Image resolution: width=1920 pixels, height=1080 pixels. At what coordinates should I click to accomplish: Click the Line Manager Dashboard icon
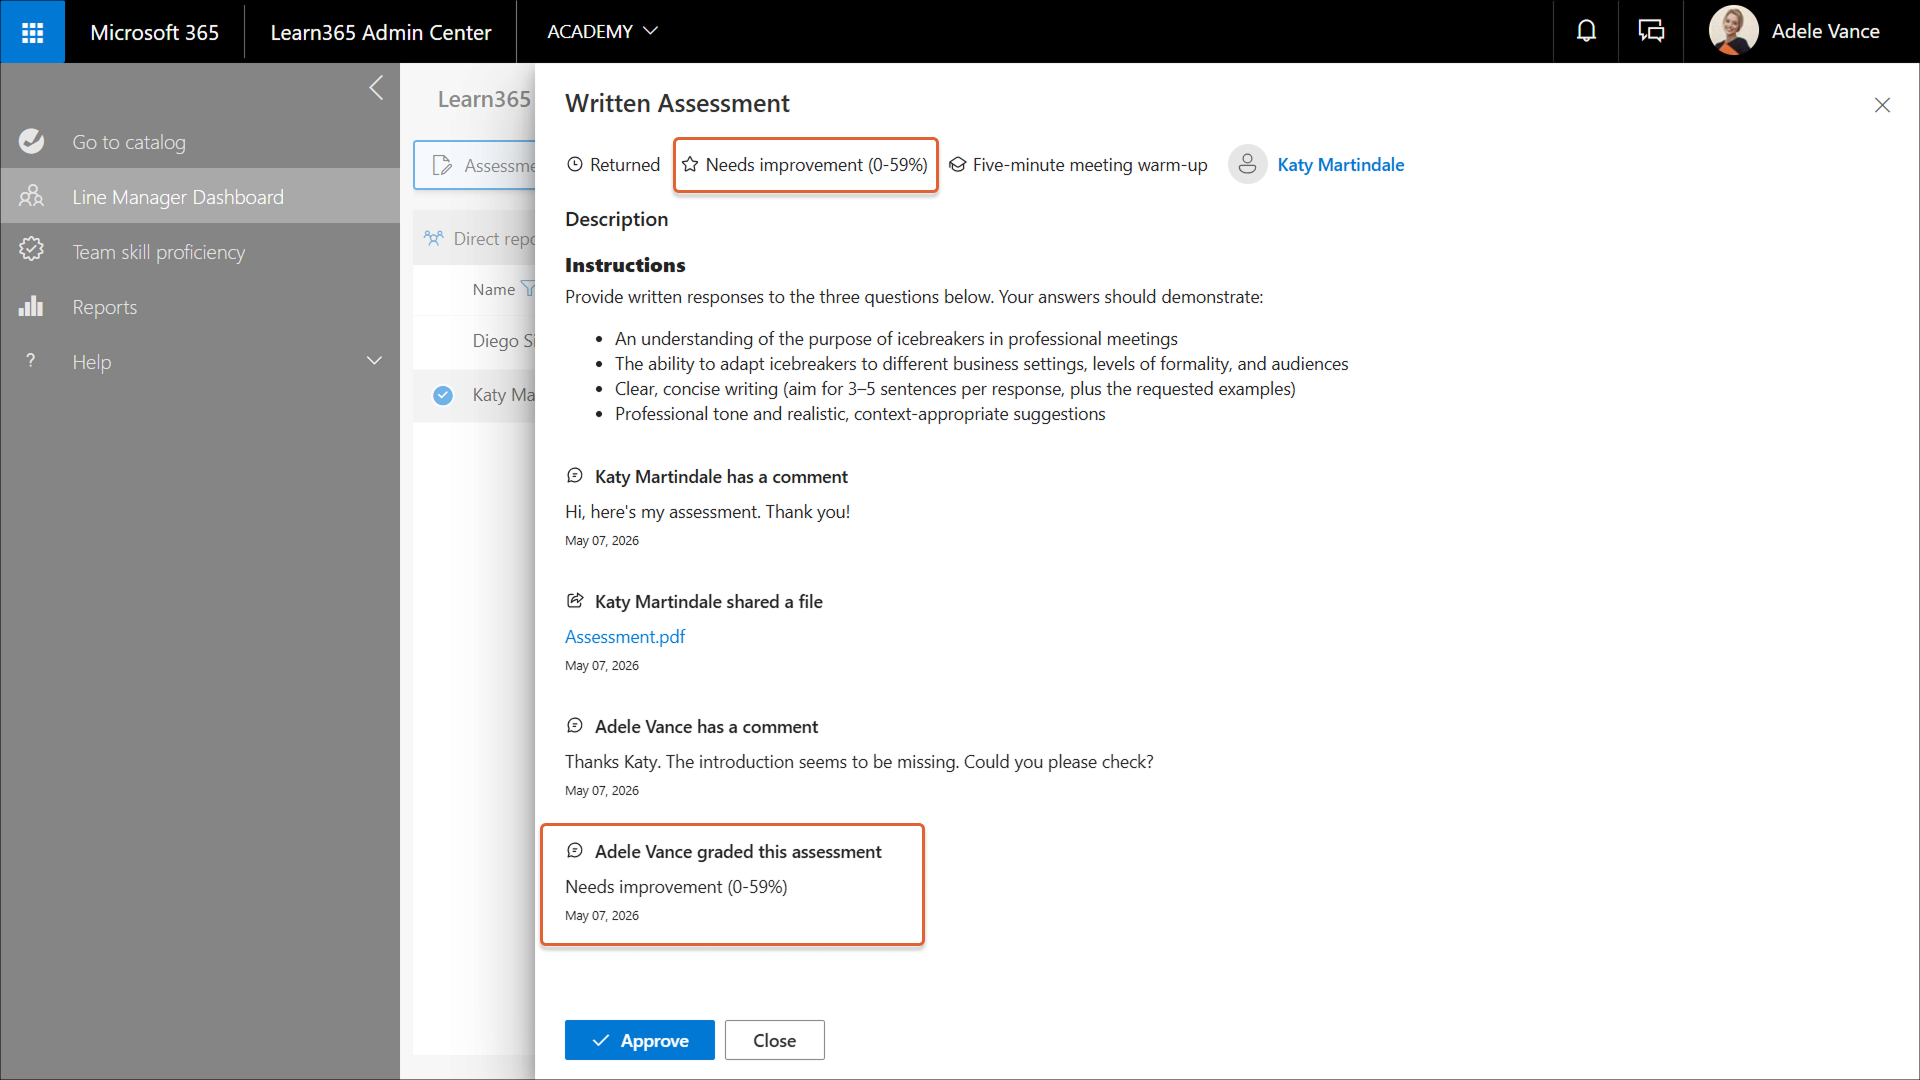click(x=32, y=196)
